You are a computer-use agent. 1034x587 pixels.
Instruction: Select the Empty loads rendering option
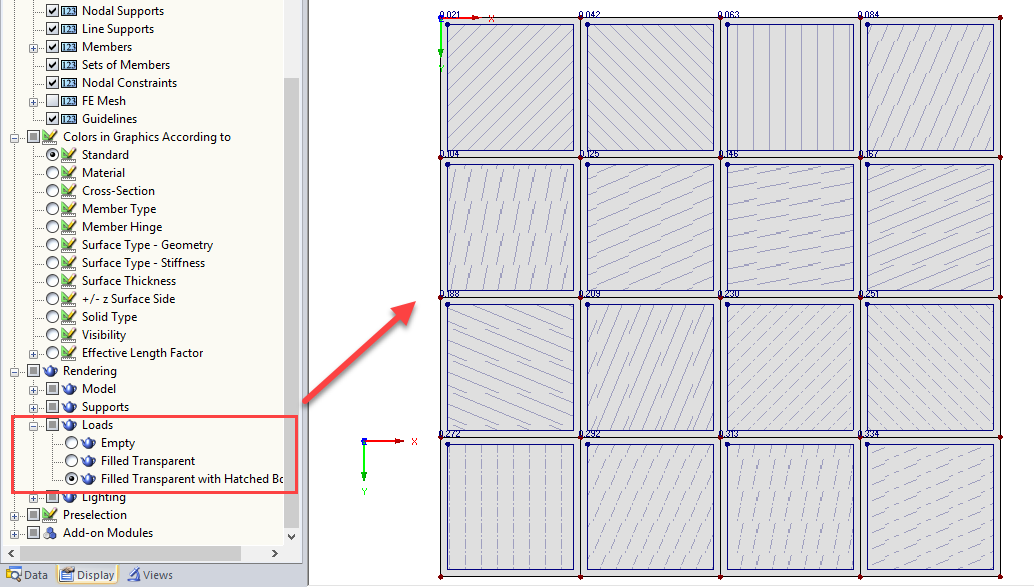(x=72, y=442)
